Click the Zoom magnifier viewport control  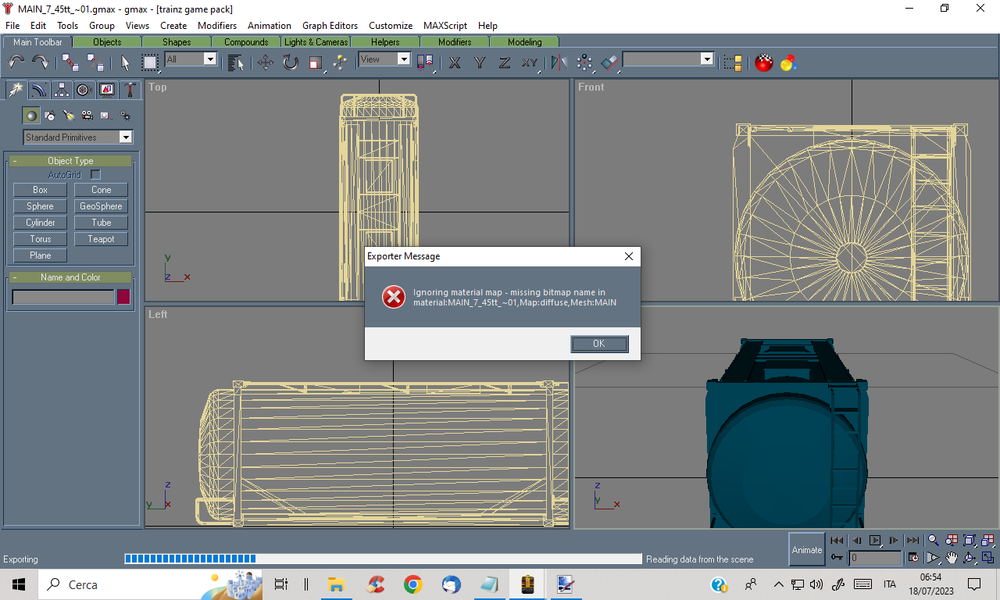coord(933,540)
